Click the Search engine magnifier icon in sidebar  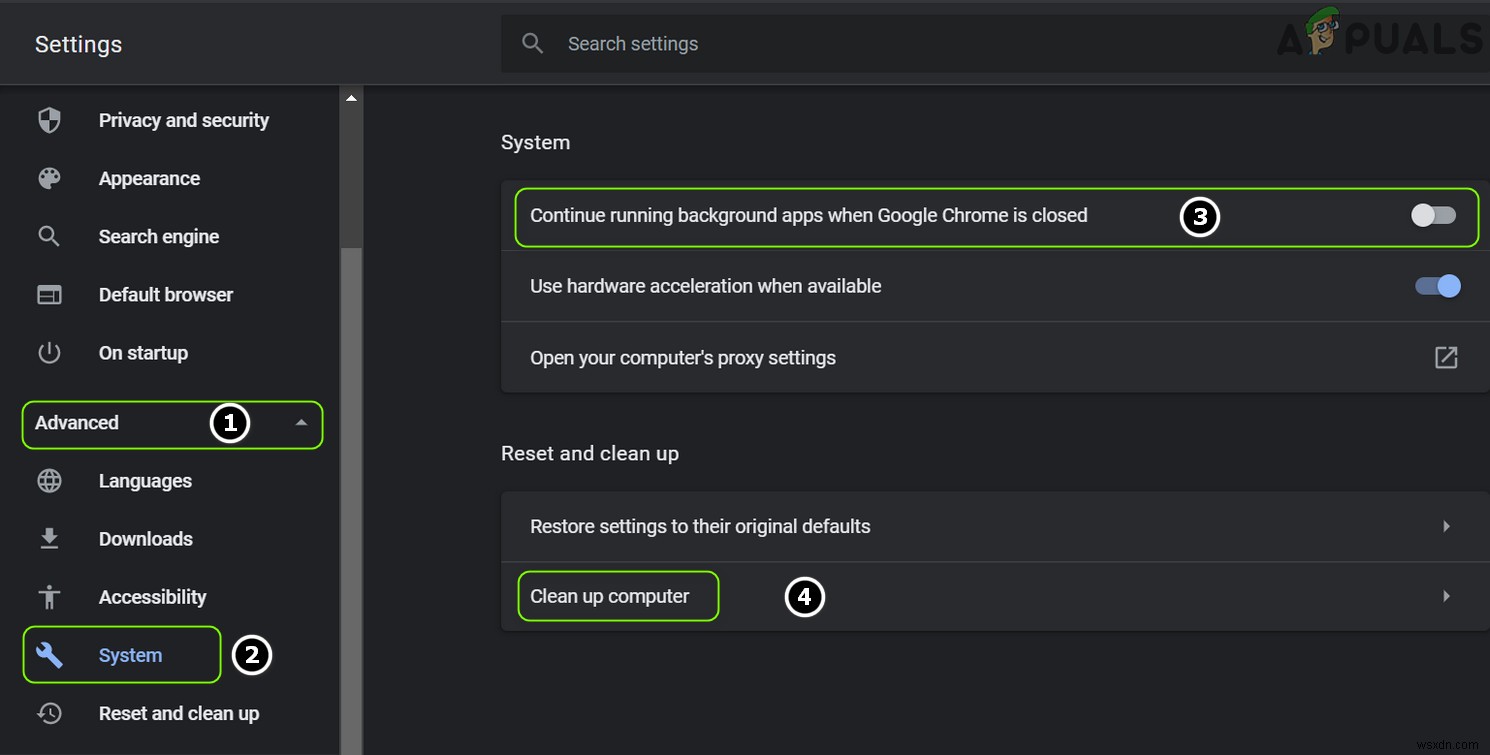49,237
